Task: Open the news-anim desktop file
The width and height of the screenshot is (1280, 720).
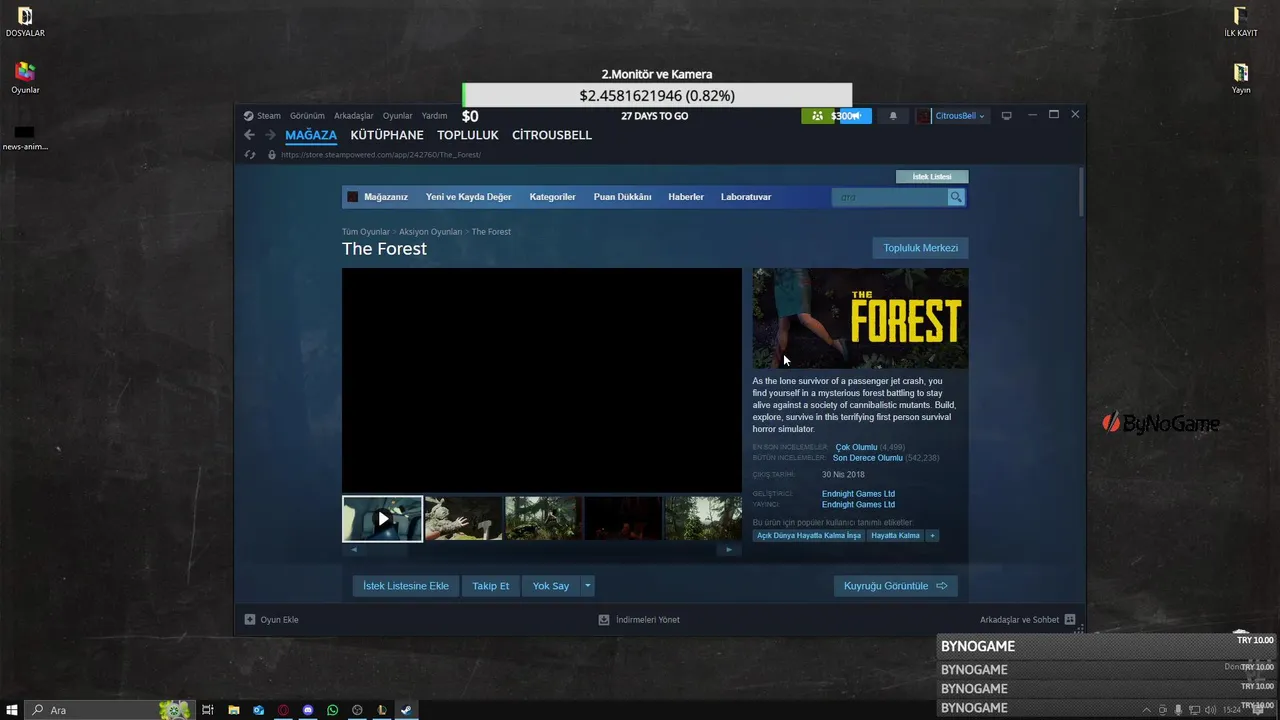Action: coord(25,136)
